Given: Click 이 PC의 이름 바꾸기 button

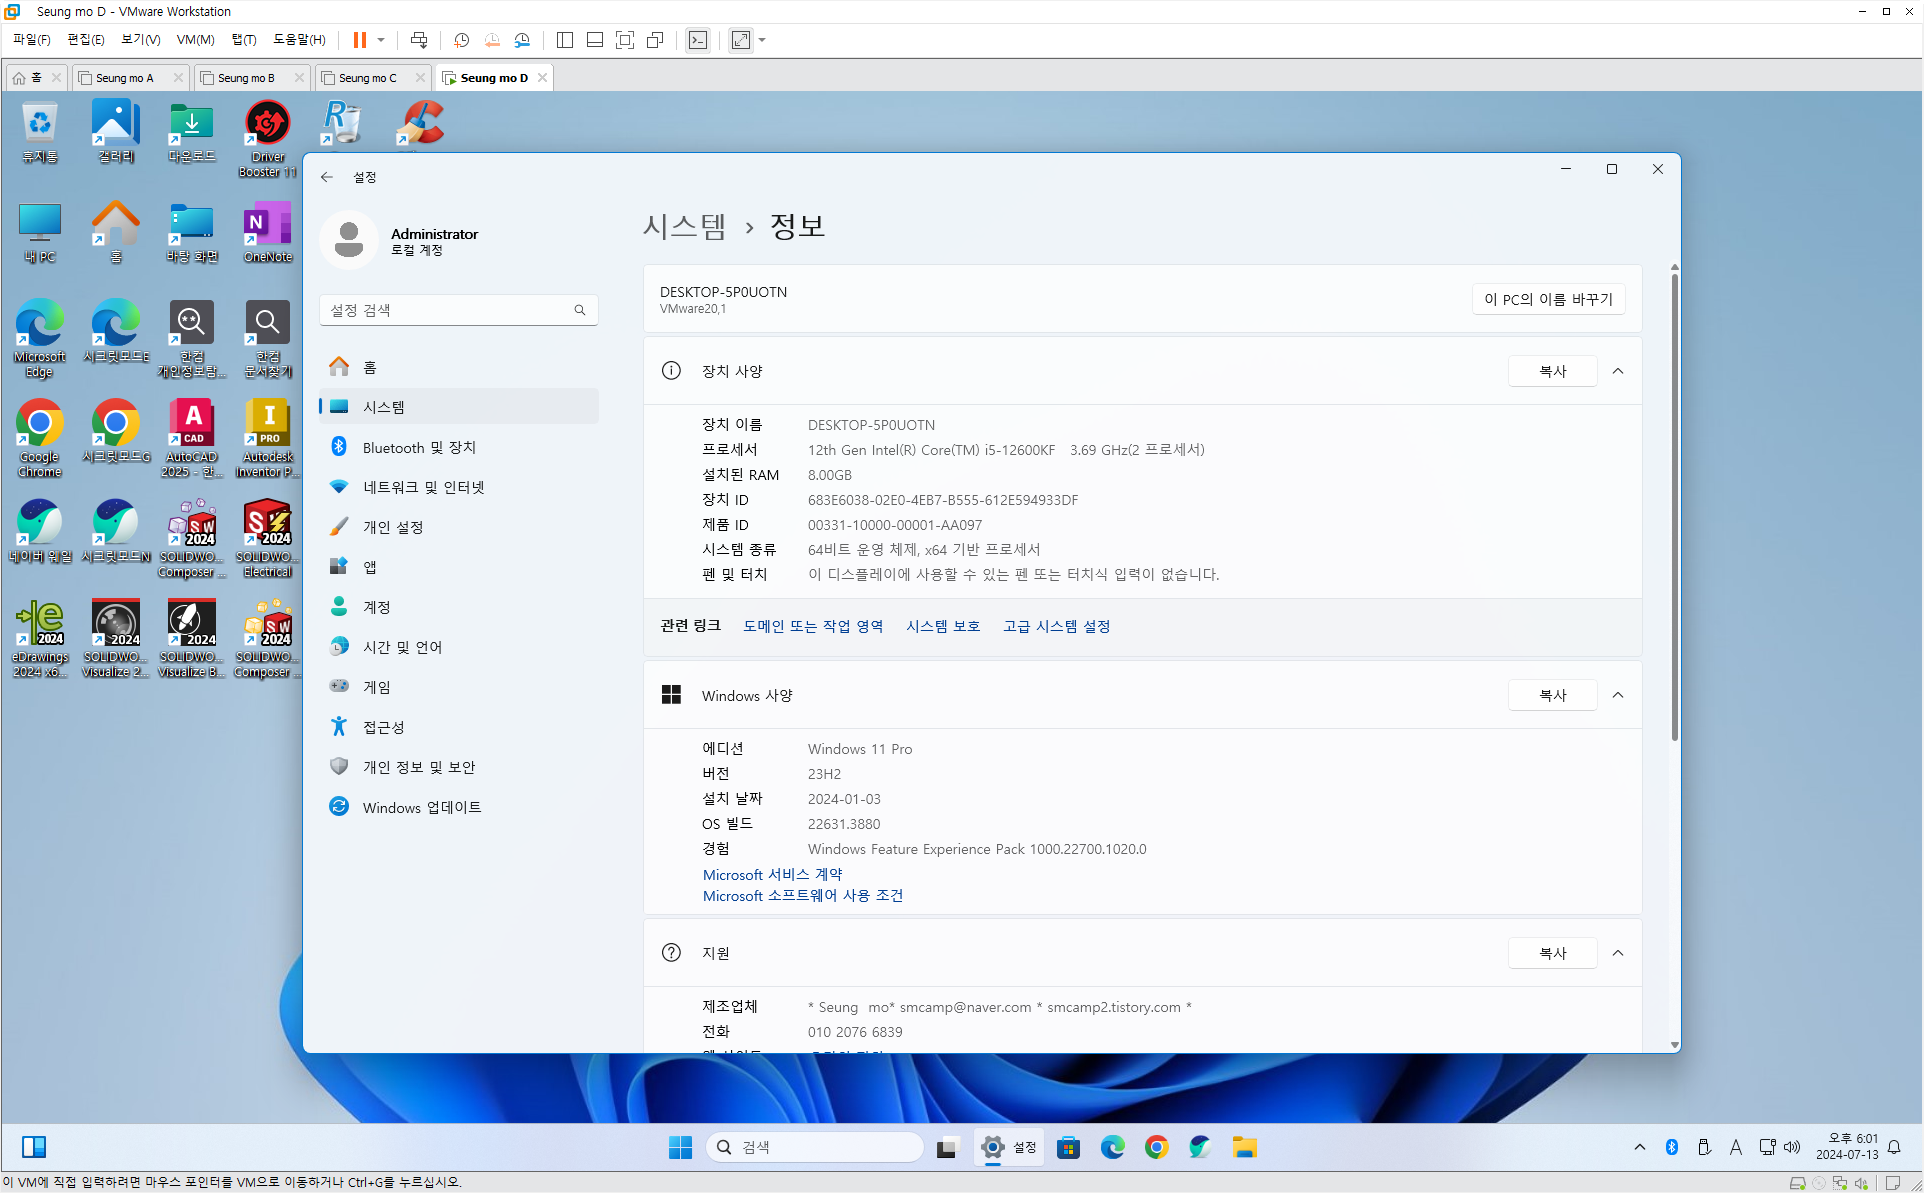Looking at the screenshot, I should tap(1547, 299).
